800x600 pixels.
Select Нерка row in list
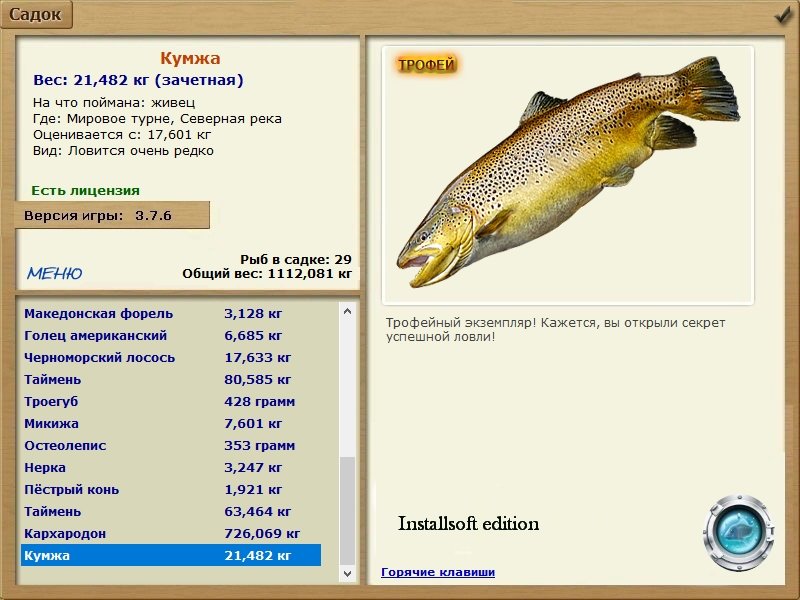coord(171,467)
